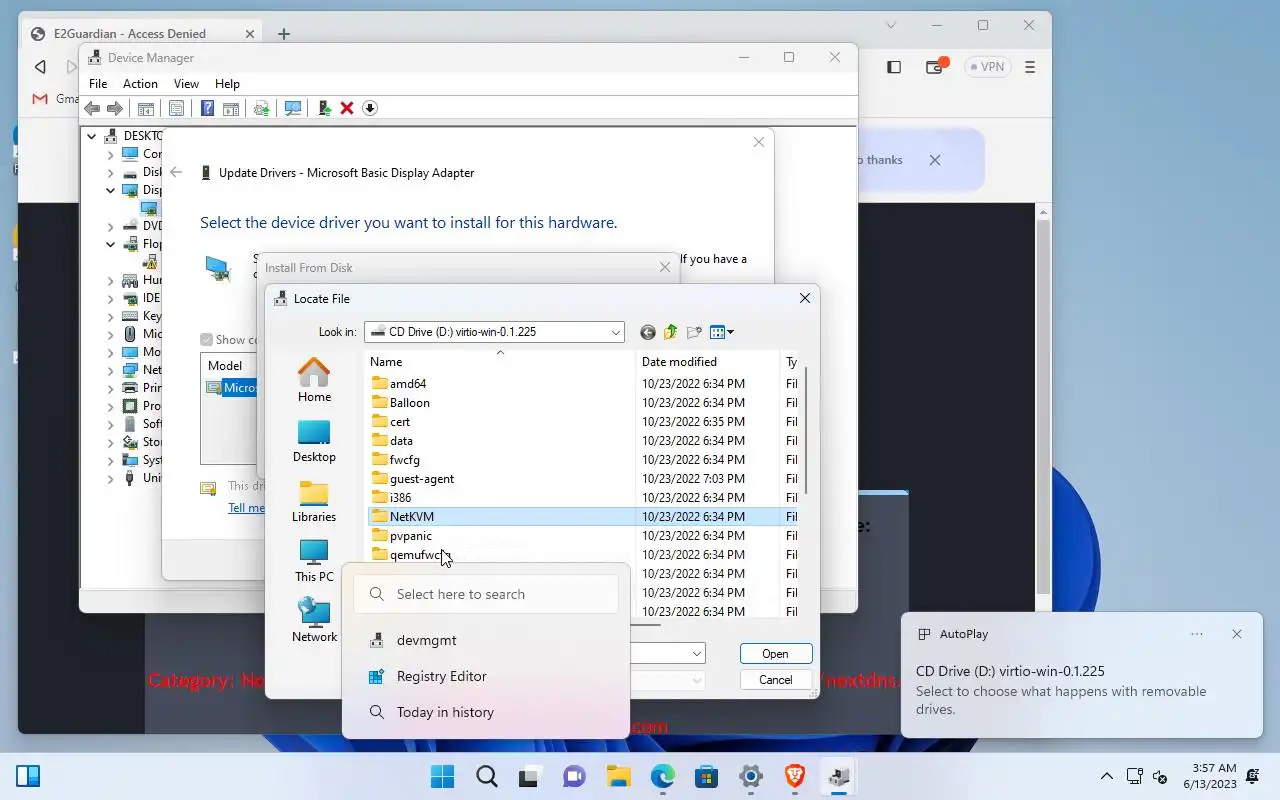The height and width of the screenshot is (800, 1280).
Task: Click AutoPlay notification options ellipsis
Action: [1197, 634]
